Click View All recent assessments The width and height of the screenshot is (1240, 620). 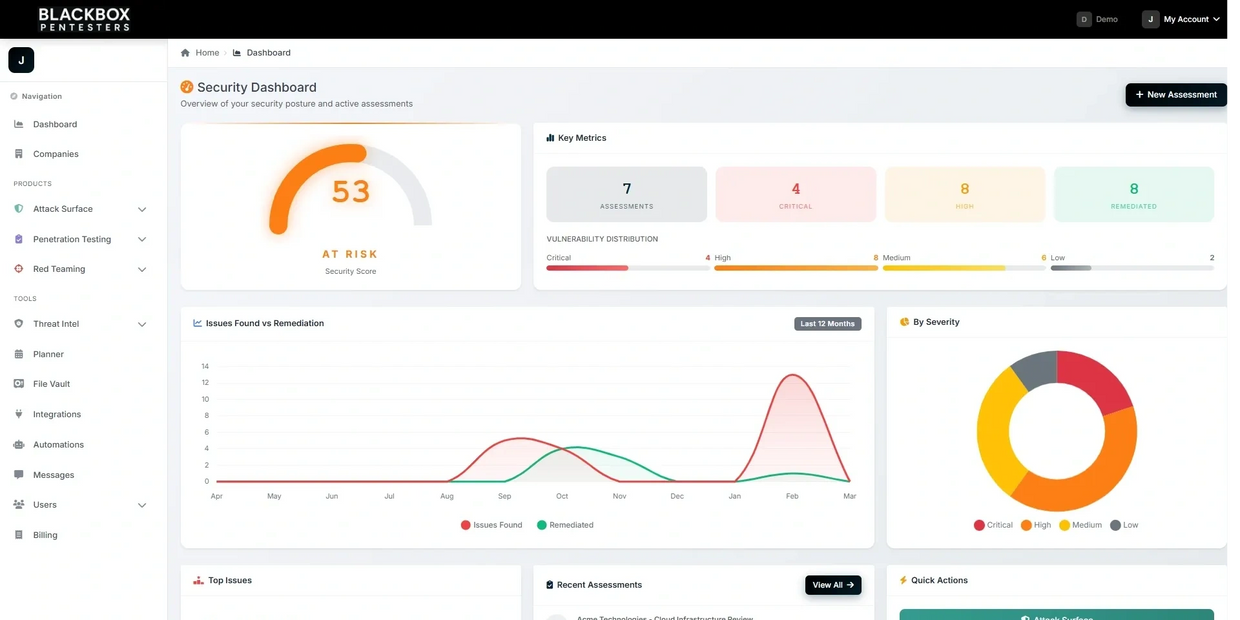(832, 585)
